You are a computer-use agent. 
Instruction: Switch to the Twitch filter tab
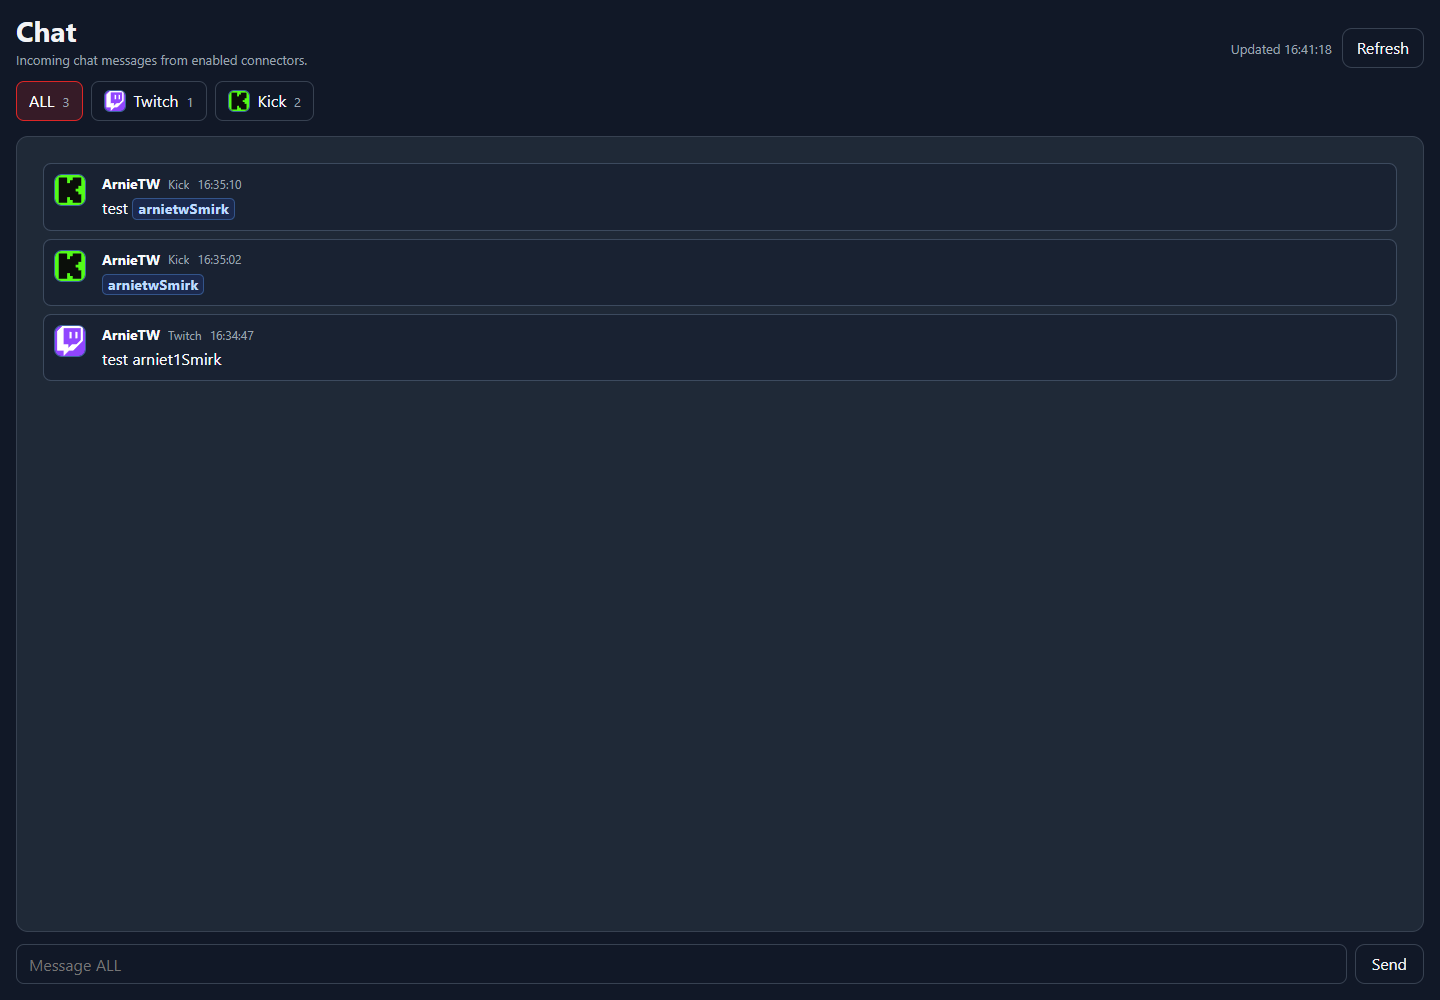click(149, 101)
